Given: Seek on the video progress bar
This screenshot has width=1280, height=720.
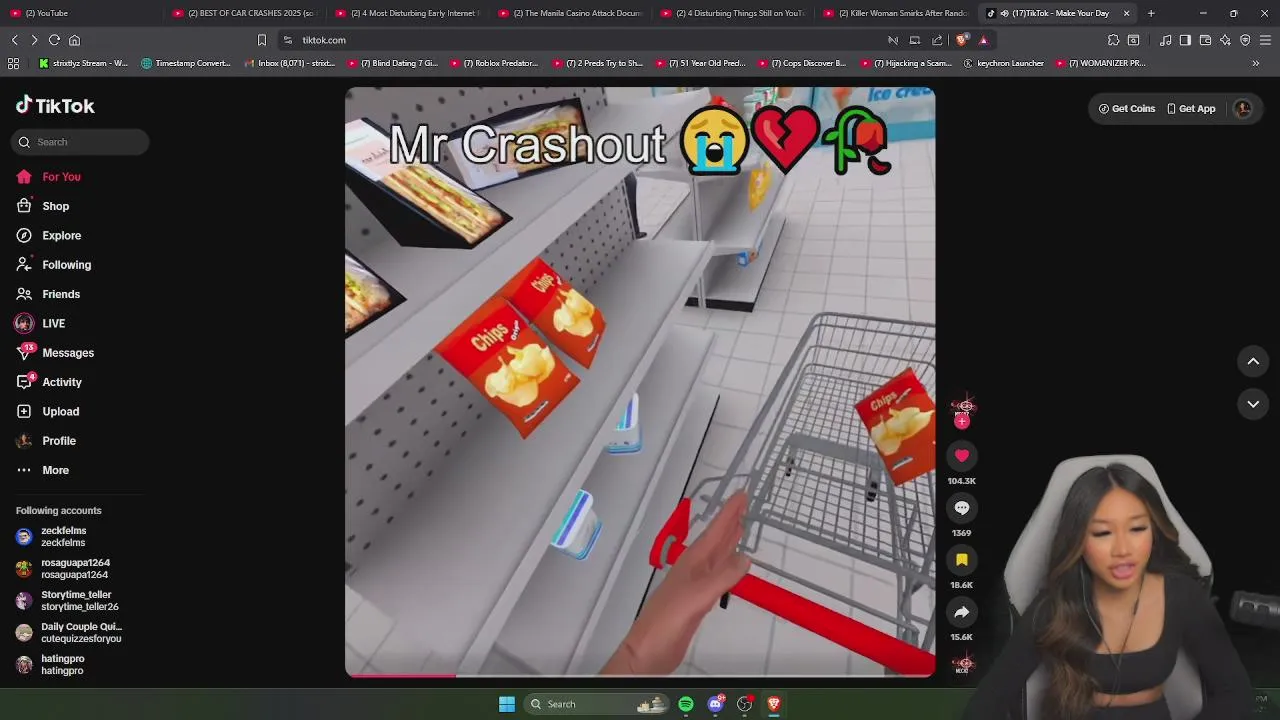Looking at the screenshot, I should pos(640,675).
